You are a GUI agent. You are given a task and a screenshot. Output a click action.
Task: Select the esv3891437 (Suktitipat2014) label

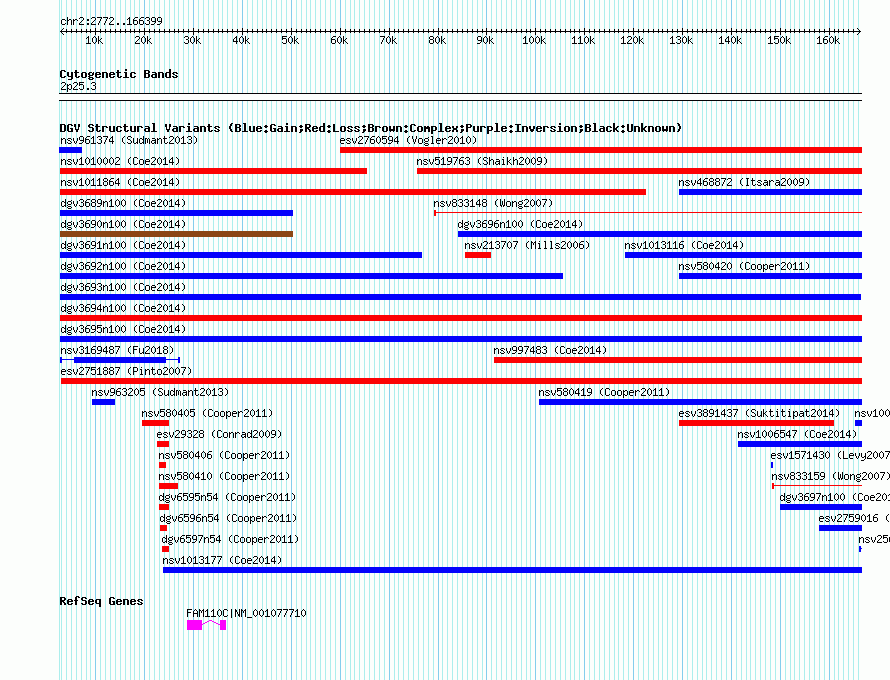(759, 413)
